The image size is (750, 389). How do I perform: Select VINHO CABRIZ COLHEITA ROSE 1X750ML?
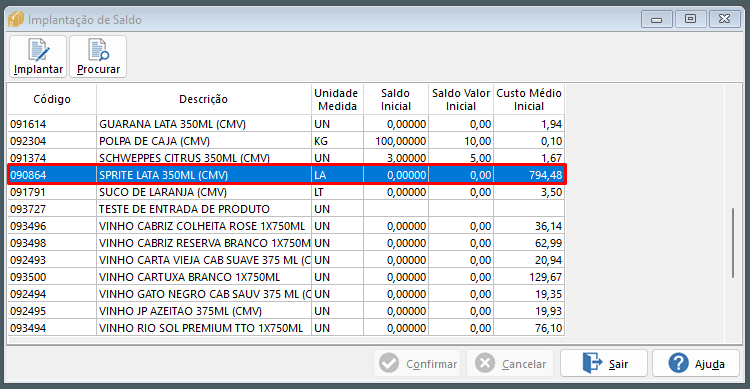click(x=286, y=226)
